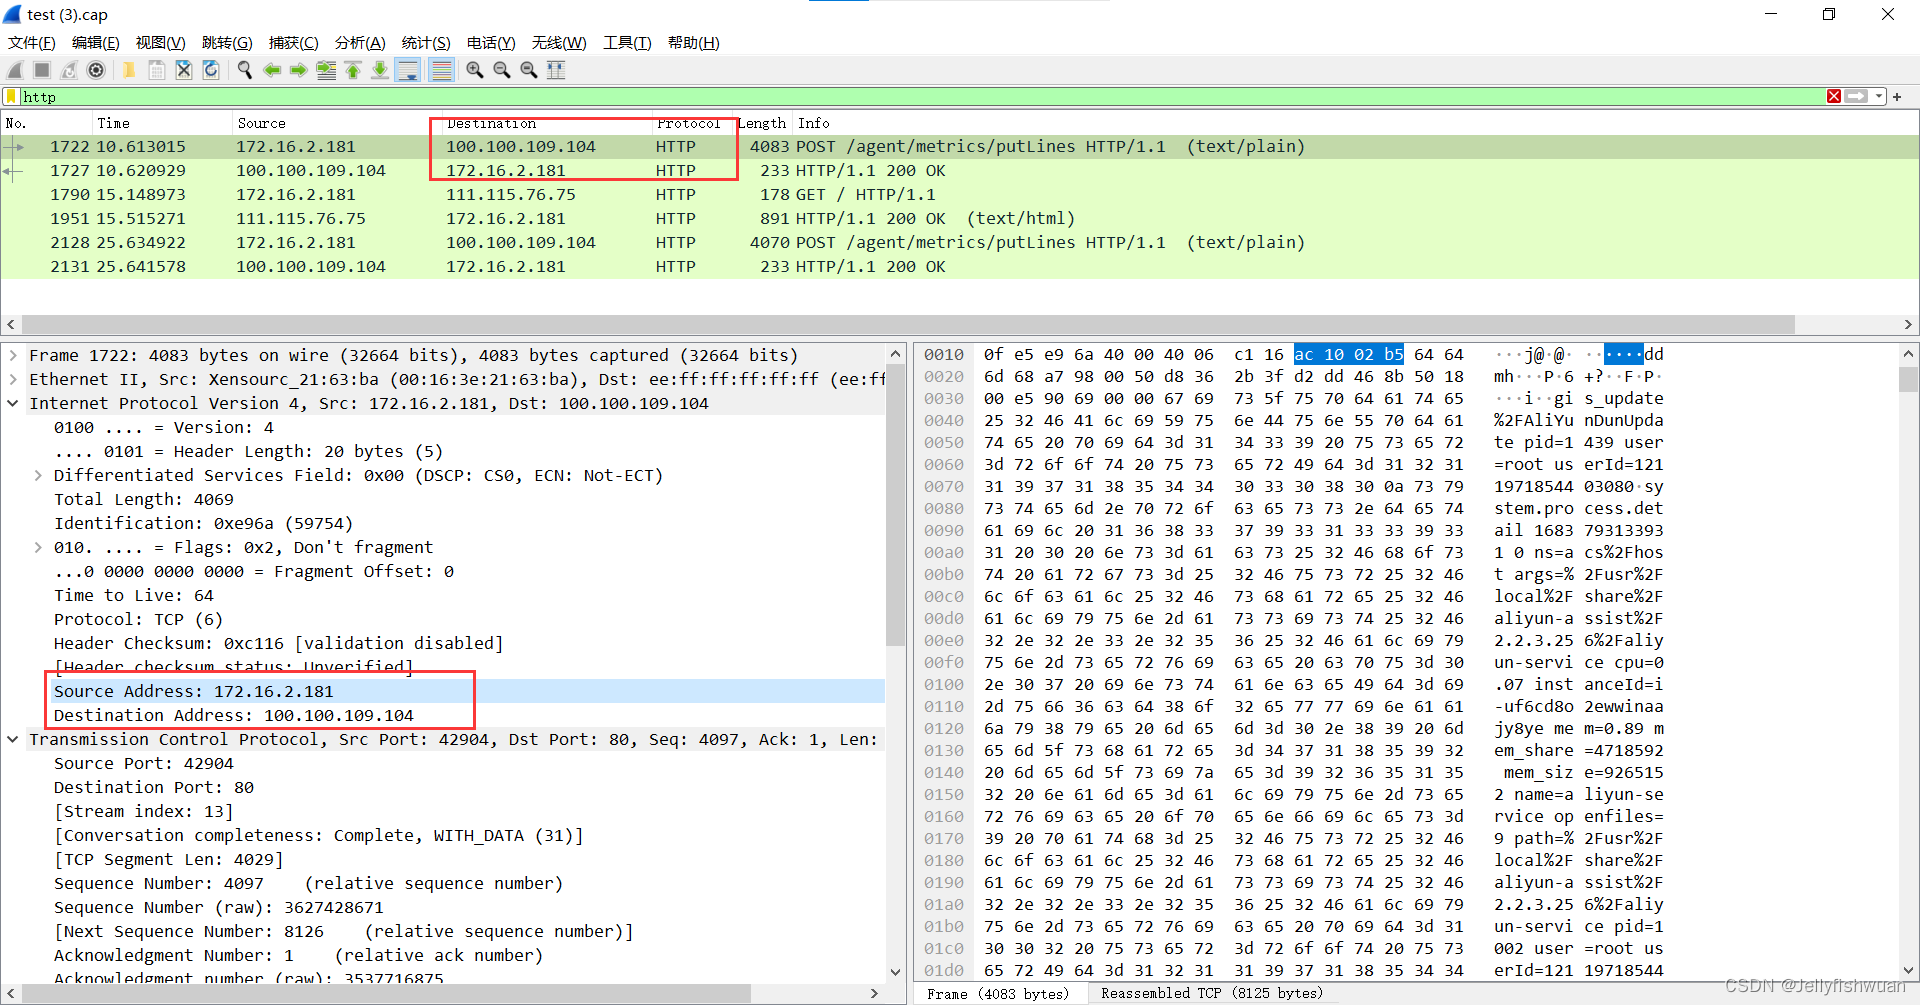Screen dimensions: 1920x1005
Task: Close this capture file
Action: click(184, 70)
